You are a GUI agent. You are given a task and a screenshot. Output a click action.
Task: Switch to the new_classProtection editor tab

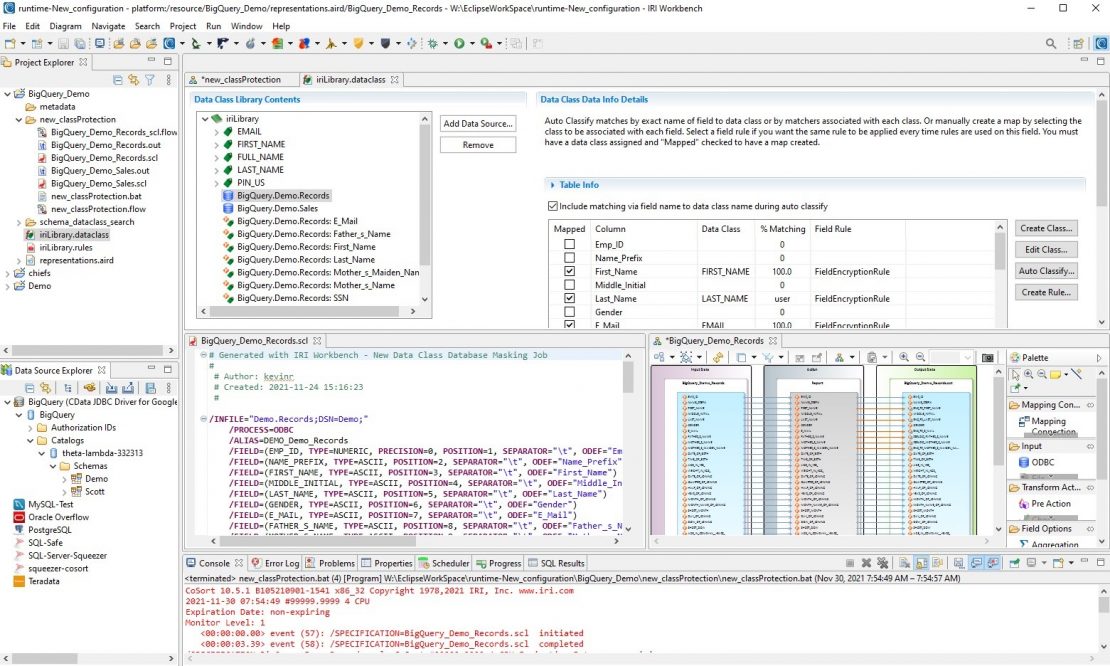[240, 80]
